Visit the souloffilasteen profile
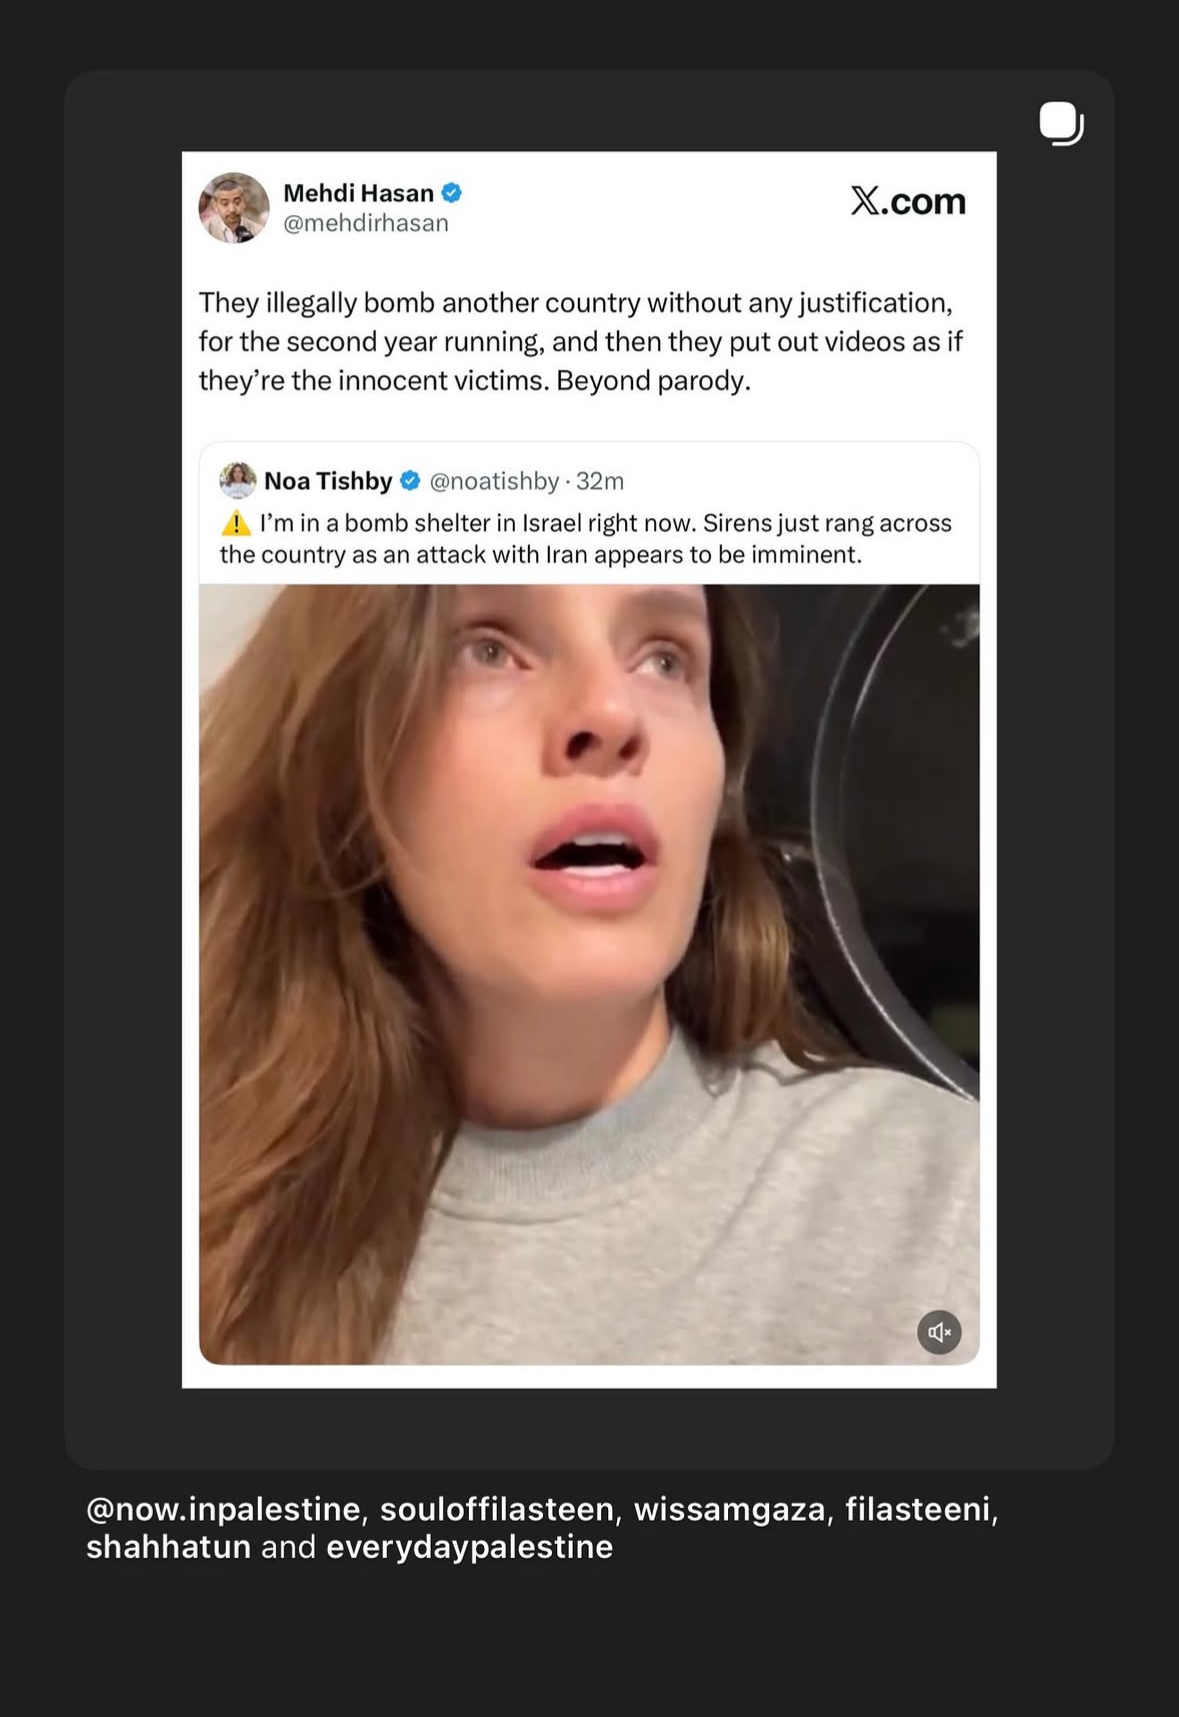Image resolution: width=1179 pixels, height=1717 pixels. [497, 1508]
